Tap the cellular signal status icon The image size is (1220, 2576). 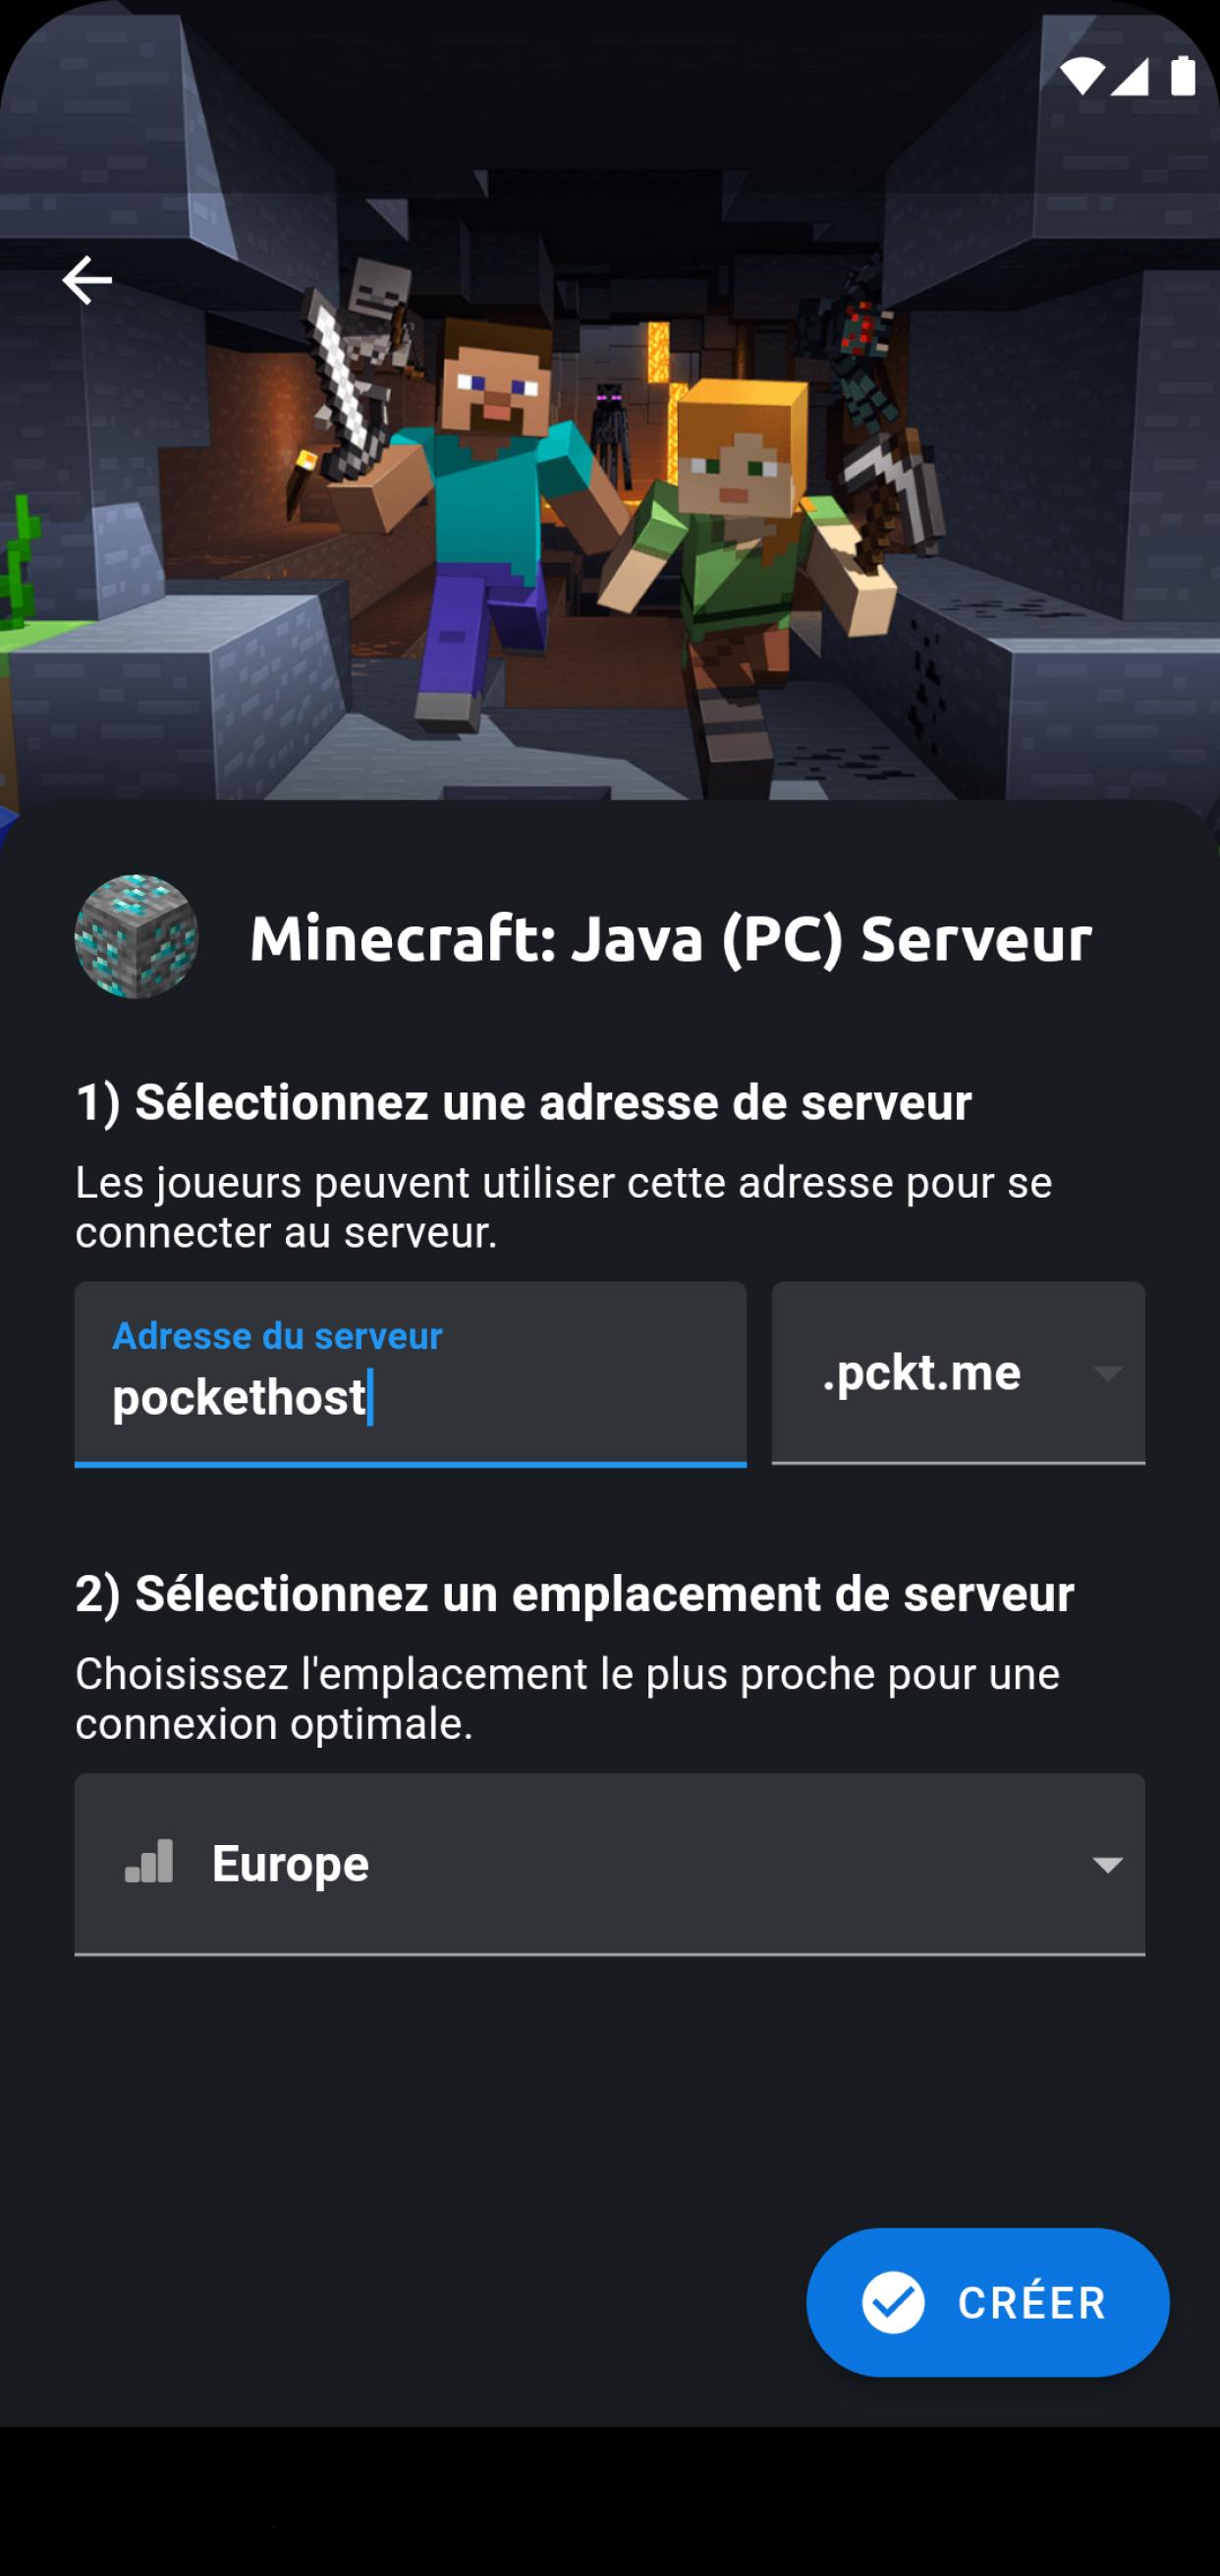[1130, 76]
